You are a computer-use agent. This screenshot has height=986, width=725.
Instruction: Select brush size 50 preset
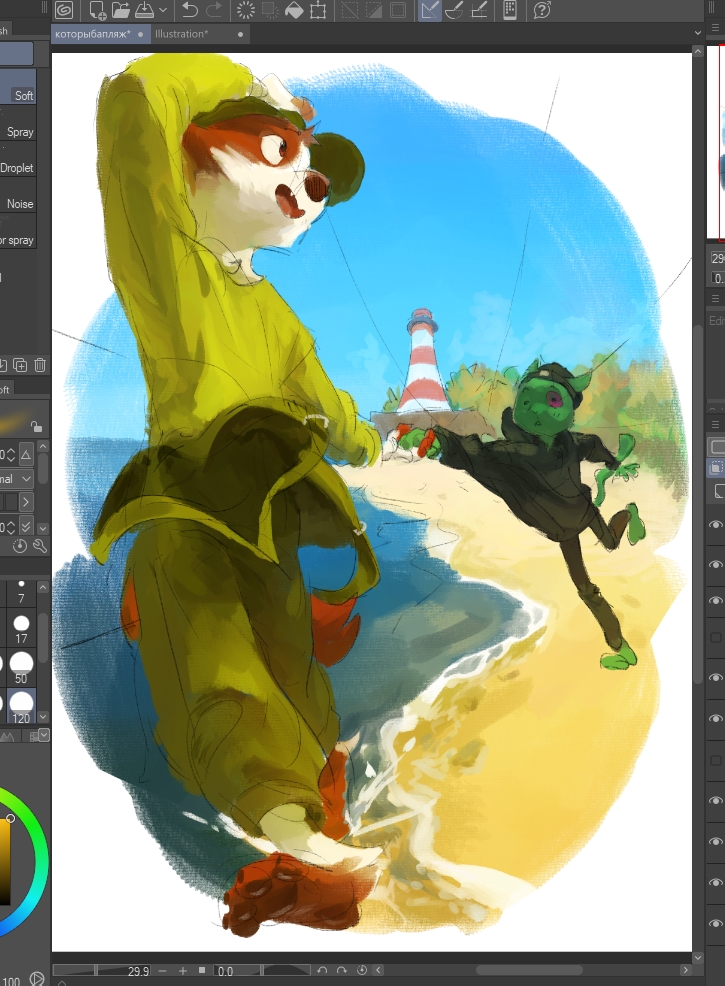(x=21, y=668)
